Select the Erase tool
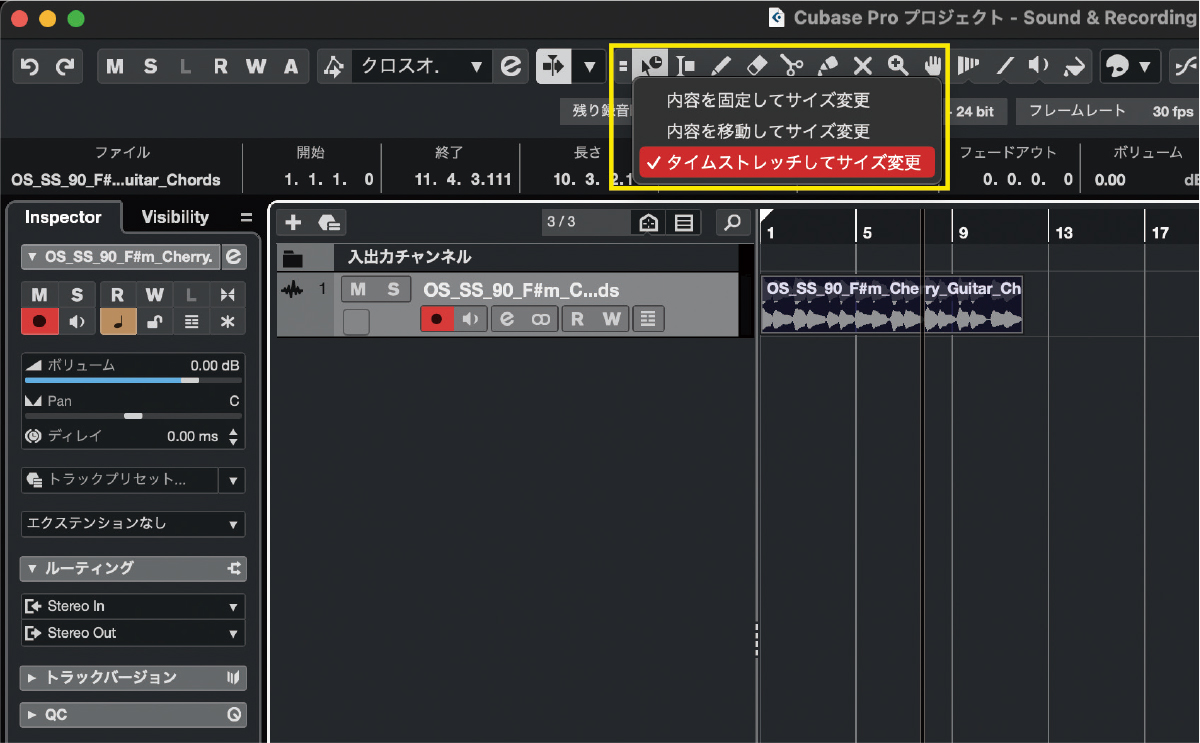1200x743 pixels. 757,66
